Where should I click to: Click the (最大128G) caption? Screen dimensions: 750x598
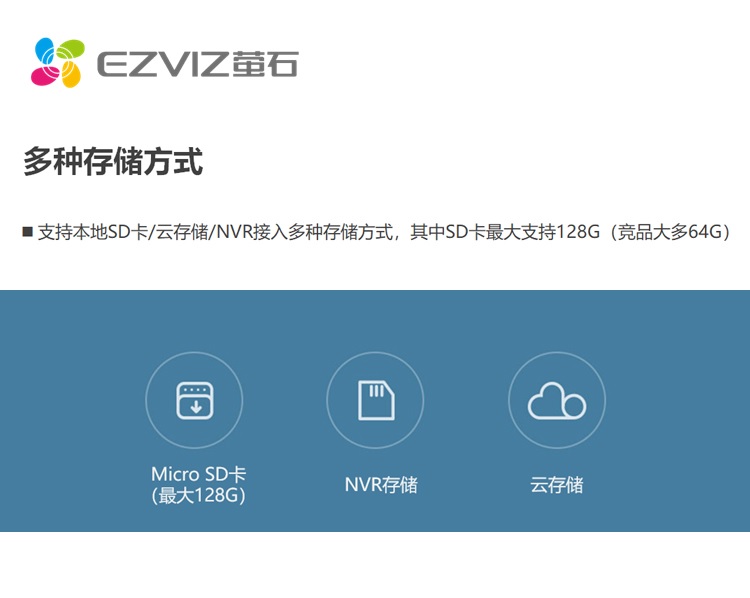coord(199,495)
